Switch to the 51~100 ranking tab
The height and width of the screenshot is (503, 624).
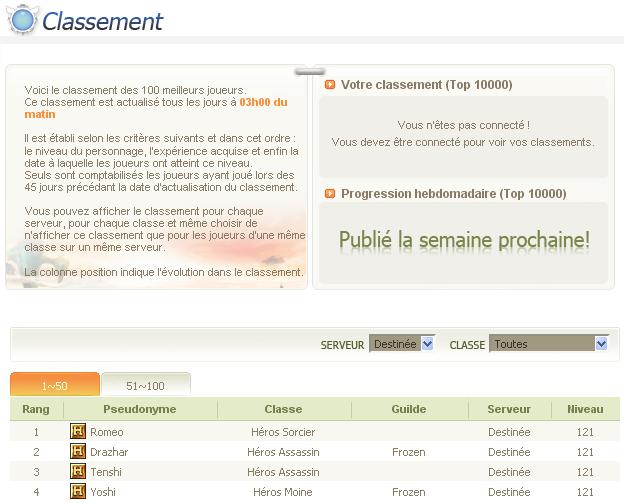click(x=146, y=385)
